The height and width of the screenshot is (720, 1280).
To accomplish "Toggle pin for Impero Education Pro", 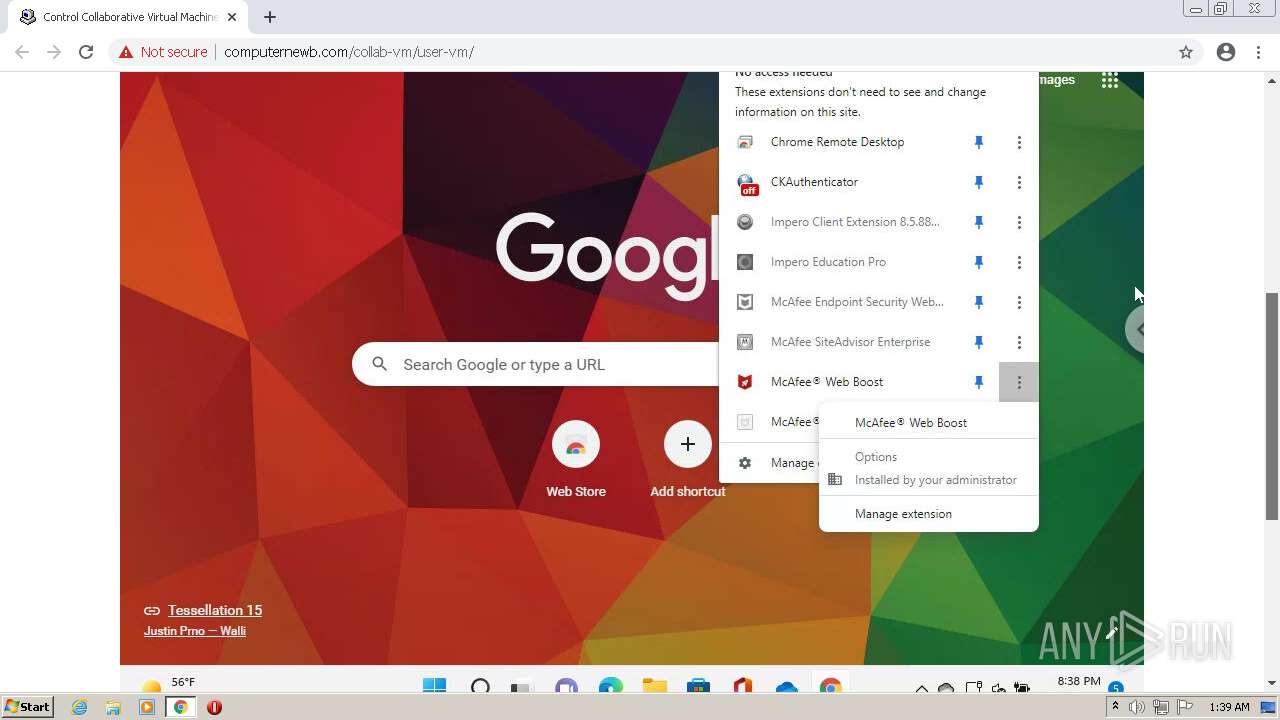I will (979, 262).
